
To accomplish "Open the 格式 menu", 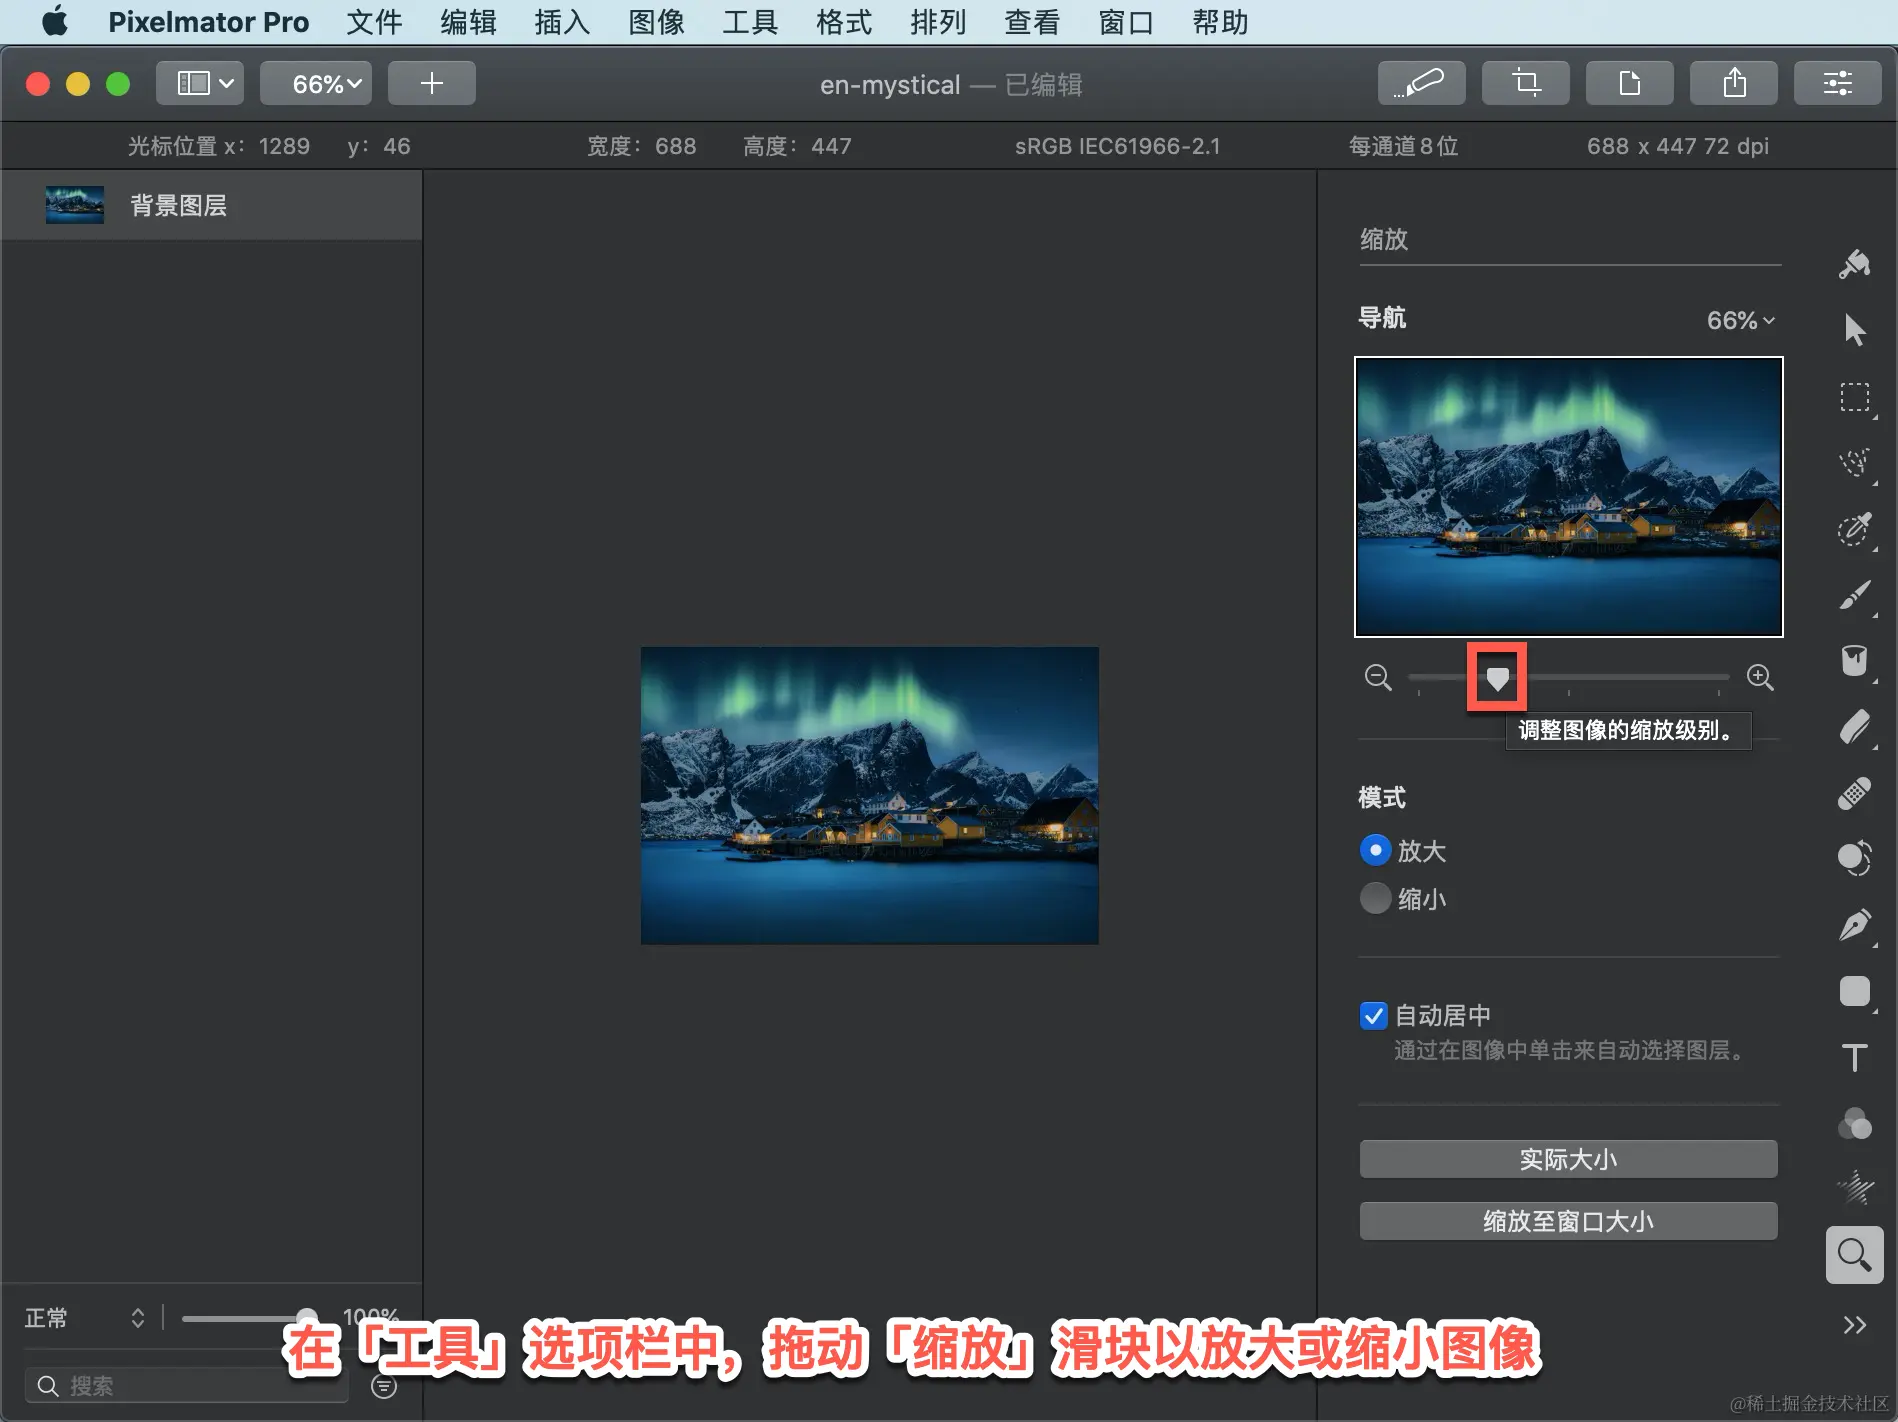I will point(844,22).
